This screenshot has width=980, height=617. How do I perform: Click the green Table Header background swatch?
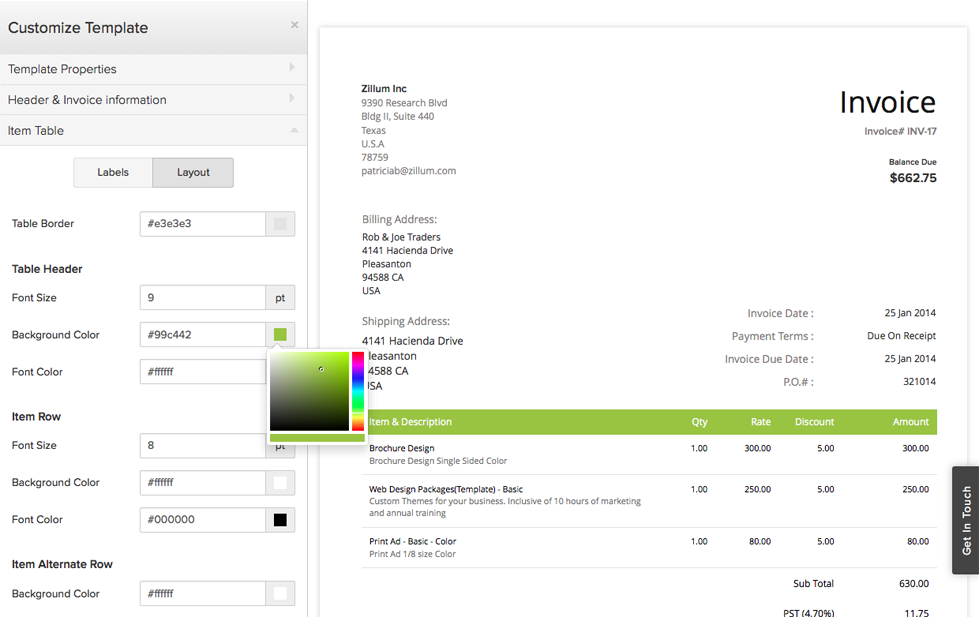tap(280, 335)
